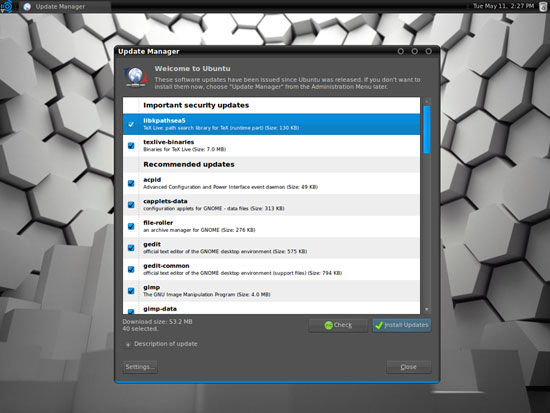The width and height of the screenshot is (550, 413).
Task: Click the trash icon in top panel corner
Action: [x=543, y=6]
